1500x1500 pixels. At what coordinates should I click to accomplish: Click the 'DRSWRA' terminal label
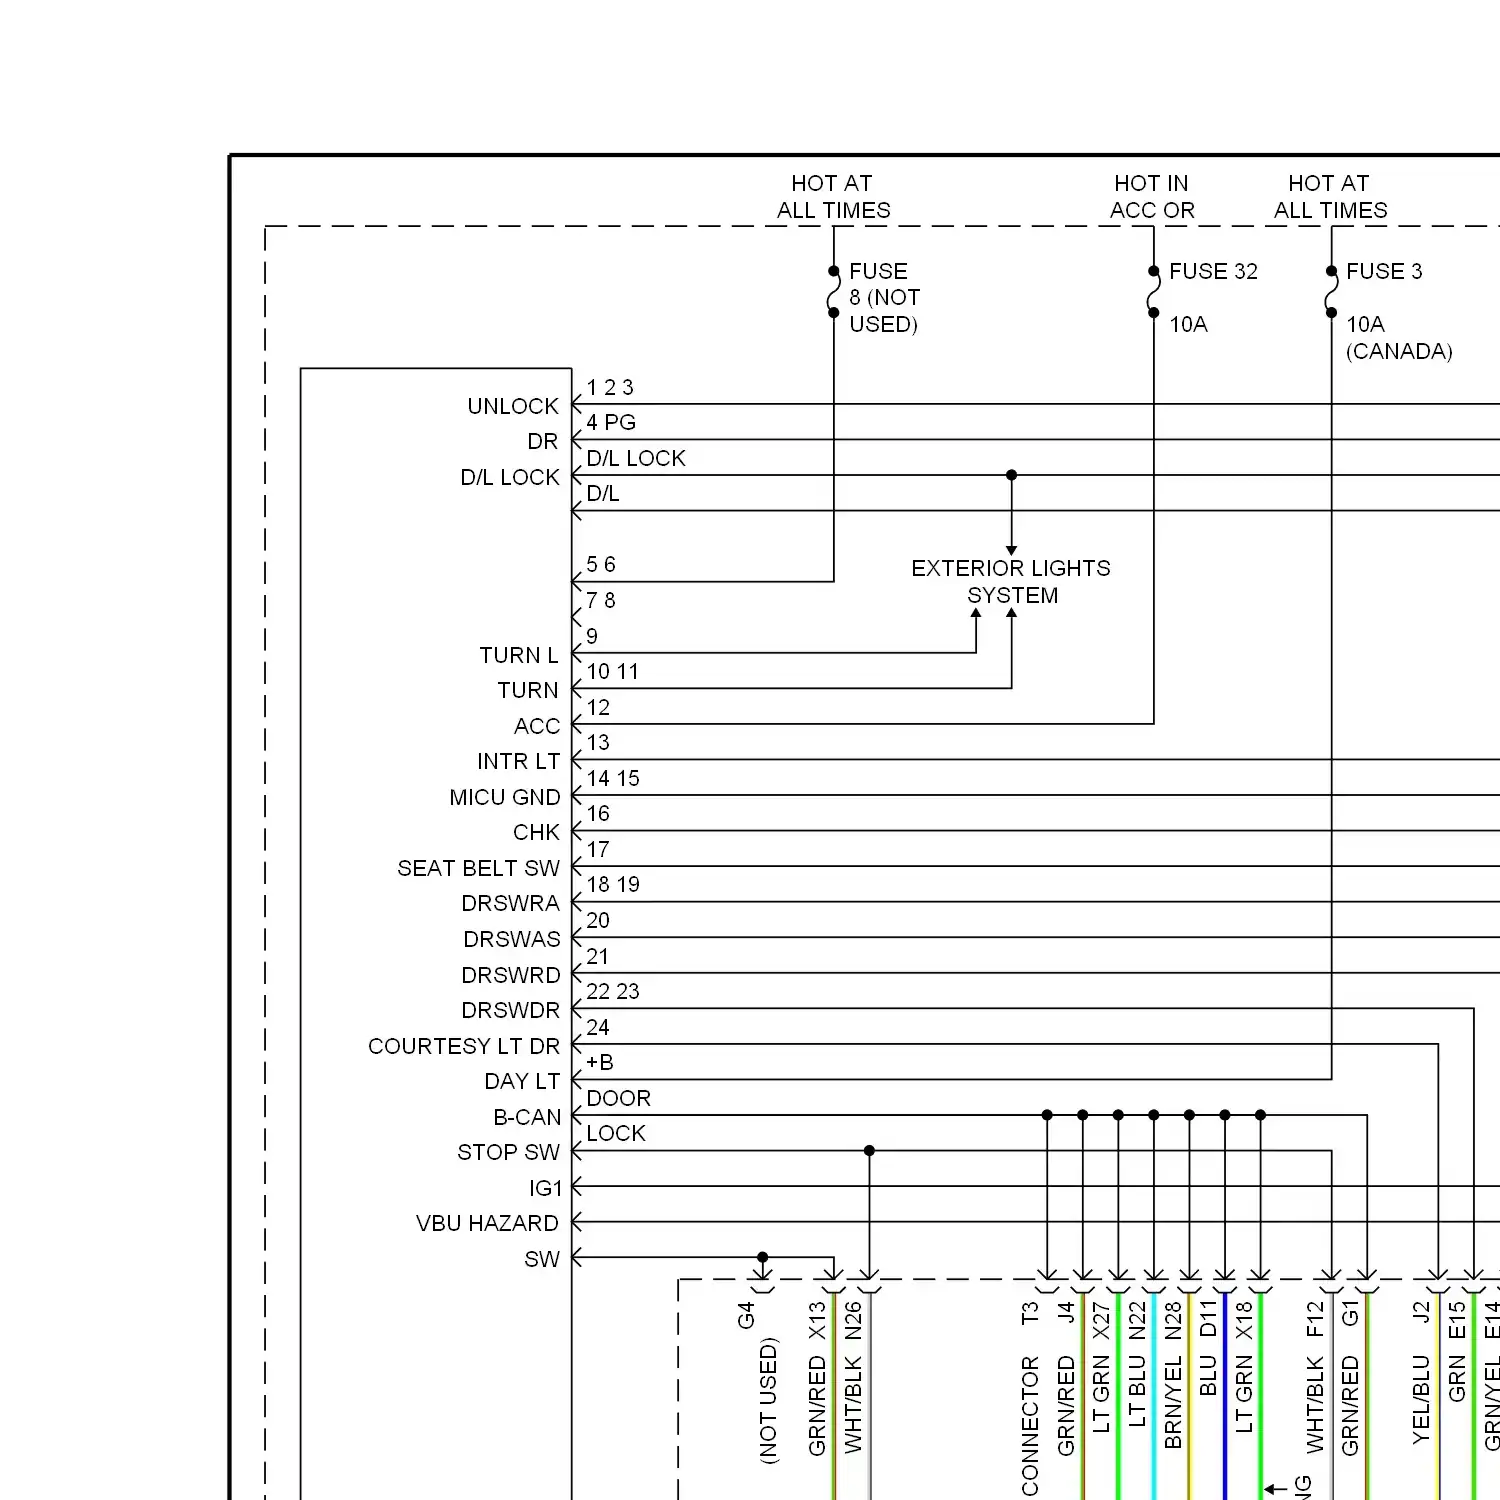(510, 903)
